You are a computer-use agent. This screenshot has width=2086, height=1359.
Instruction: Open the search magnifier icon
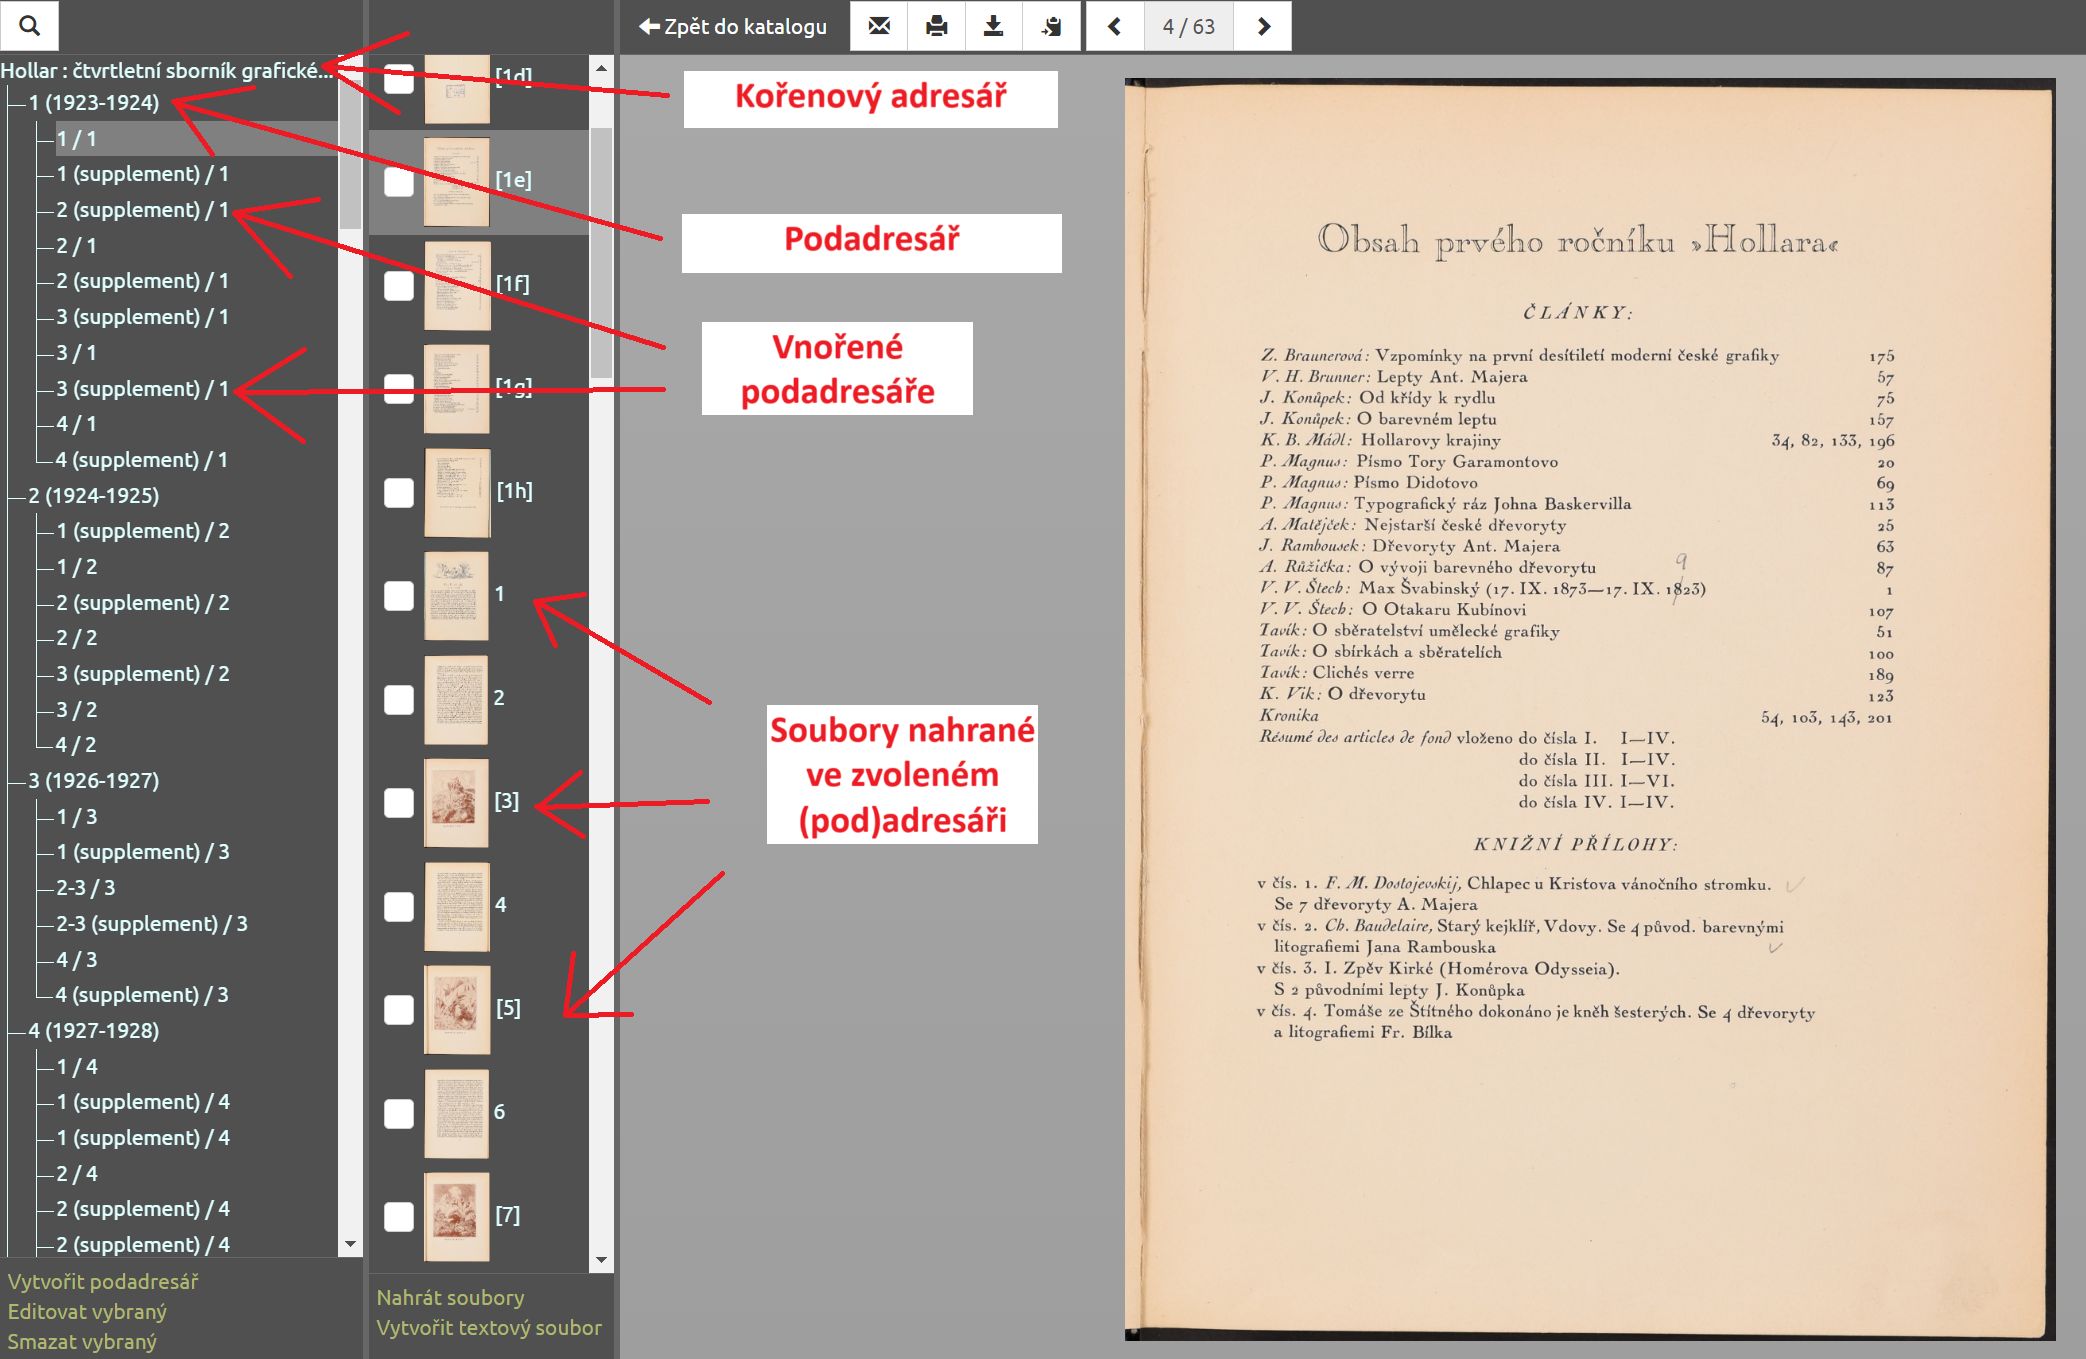29,26
